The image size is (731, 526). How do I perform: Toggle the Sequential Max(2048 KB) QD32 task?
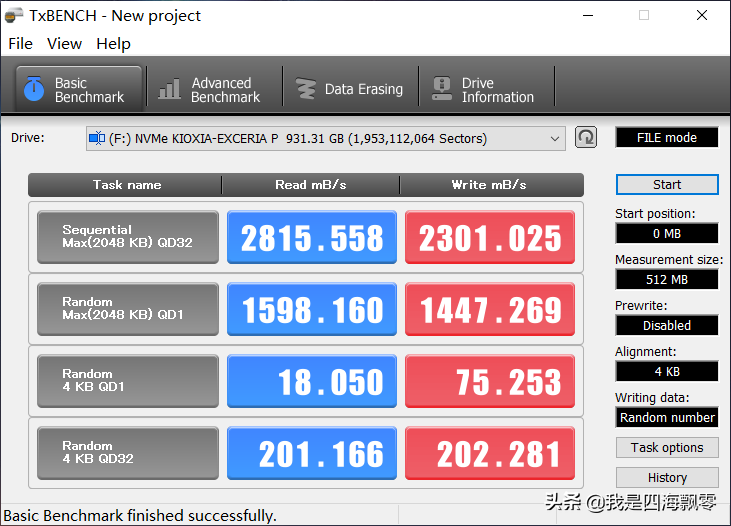click(x=128, y=237)
